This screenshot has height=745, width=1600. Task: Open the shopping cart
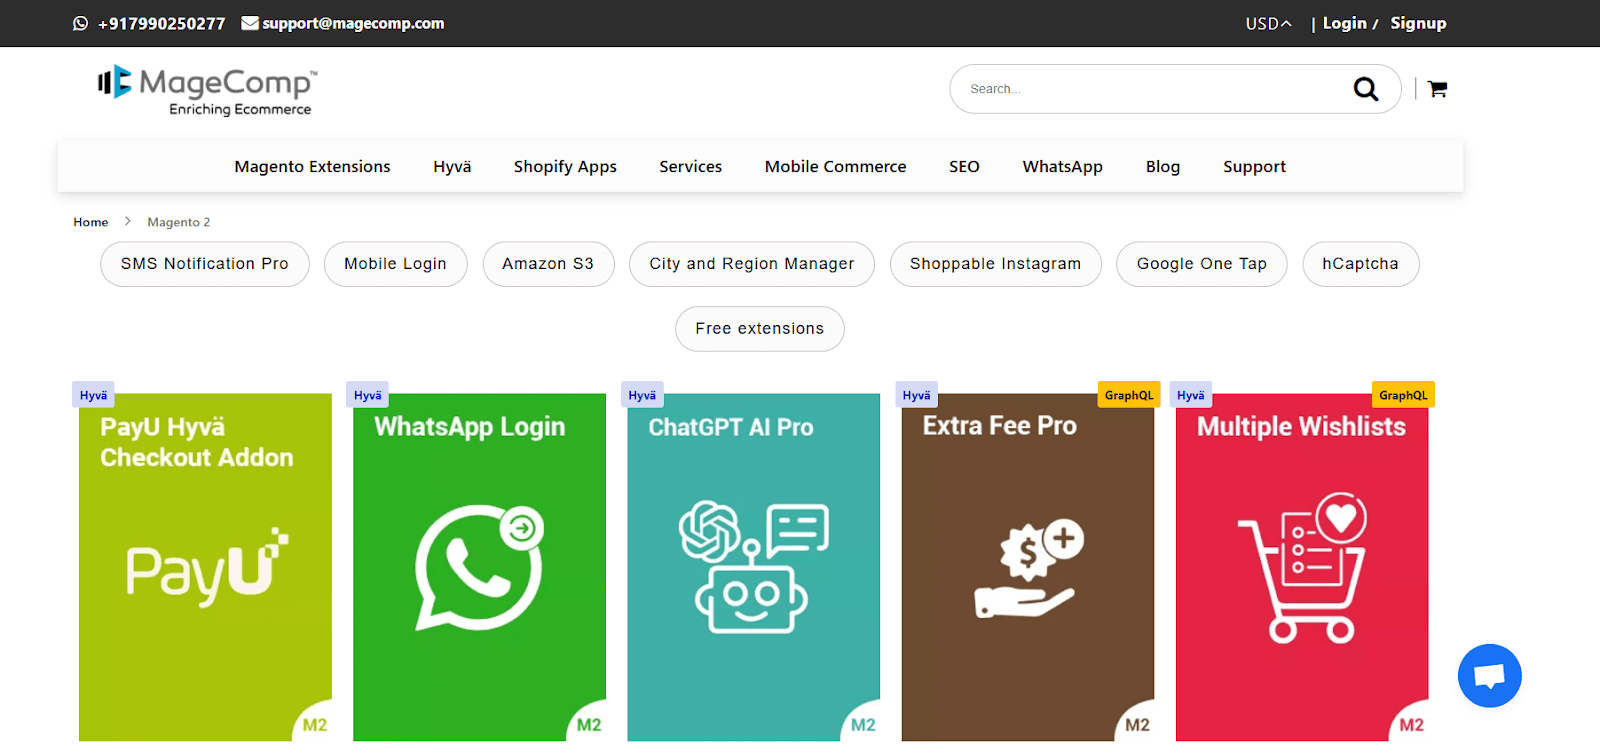1438,89
